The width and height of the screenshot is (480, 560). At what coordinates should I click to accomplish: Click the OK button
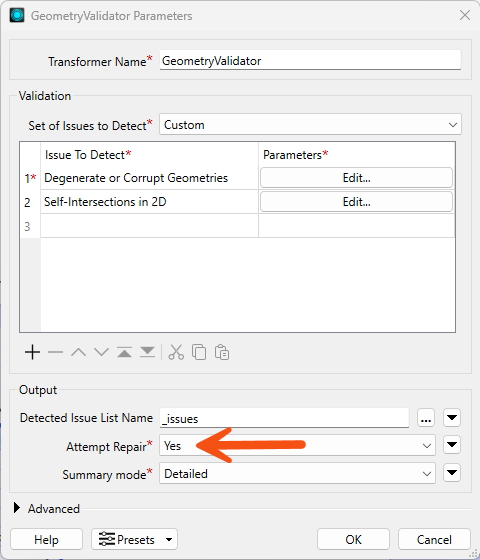[353, 539]
